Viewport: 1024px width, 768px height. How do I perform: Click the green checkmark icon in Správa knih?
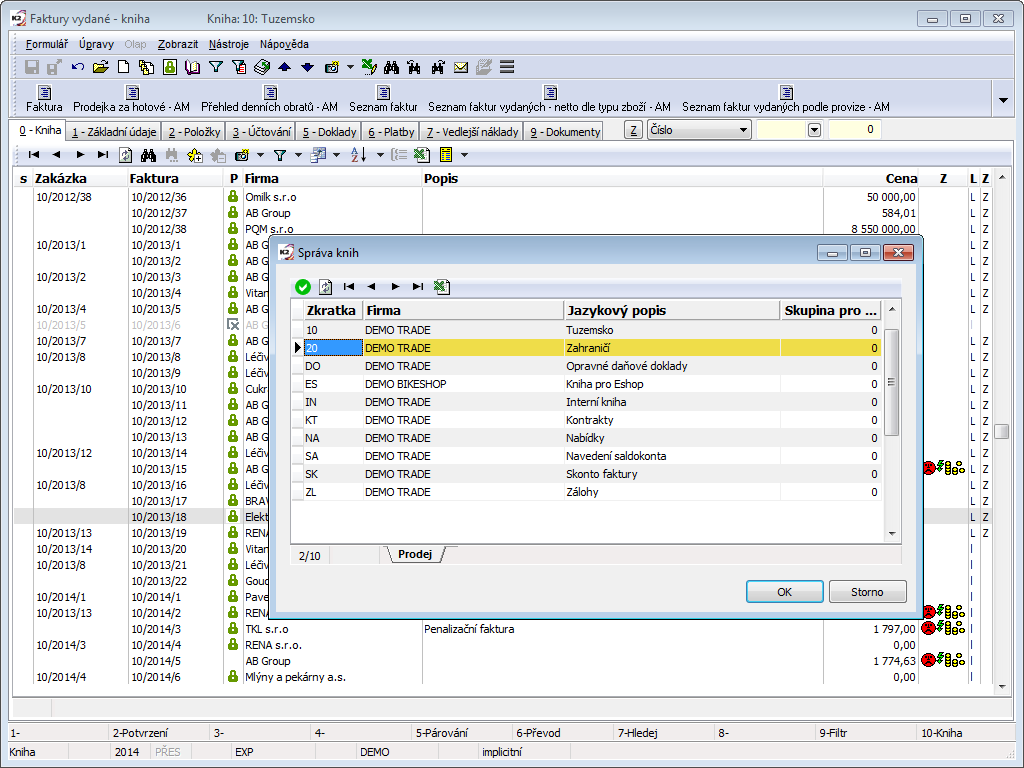303,287
